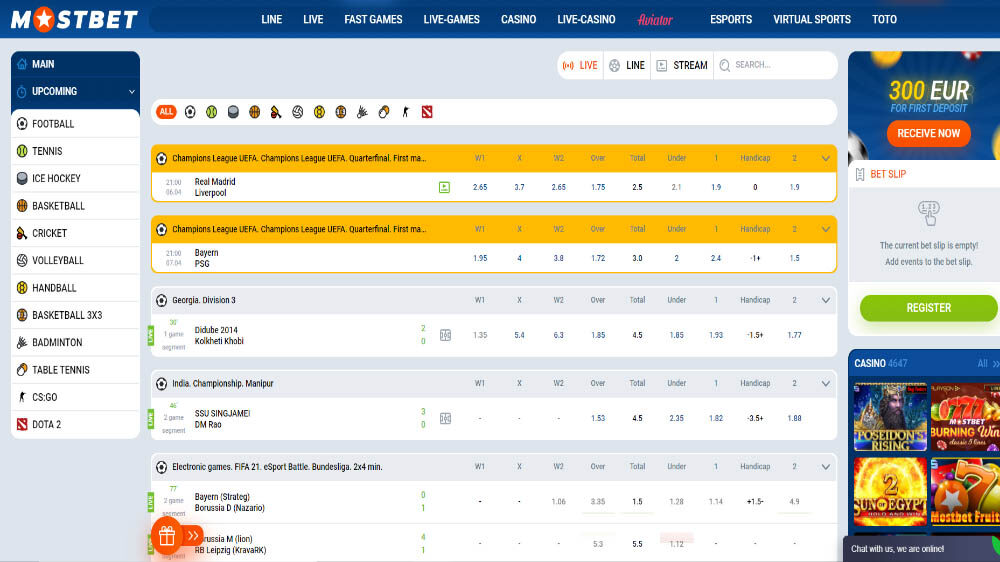Open Sun of Egypt casino thumbnail
This screenshot has height=562, width=1000.
tap(890, 492)
